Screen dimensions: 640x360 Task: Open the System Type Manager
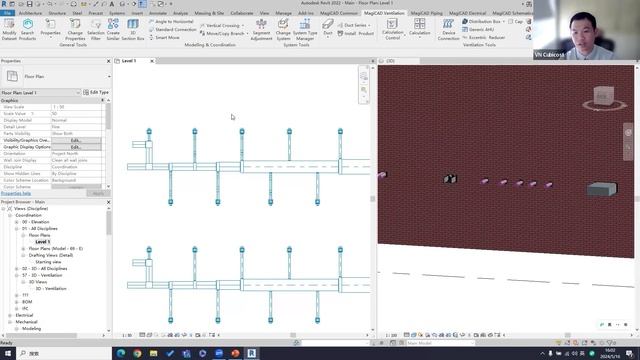305,29
